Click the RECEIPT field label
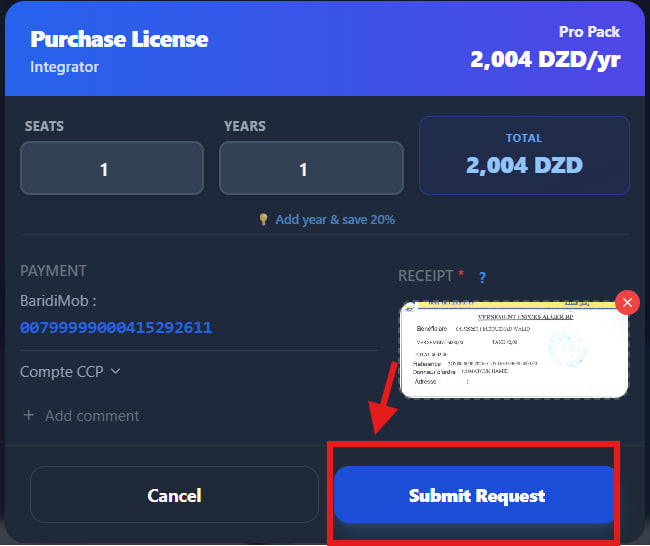This screenshot has height=546, width=650. [x=427, y=276]
